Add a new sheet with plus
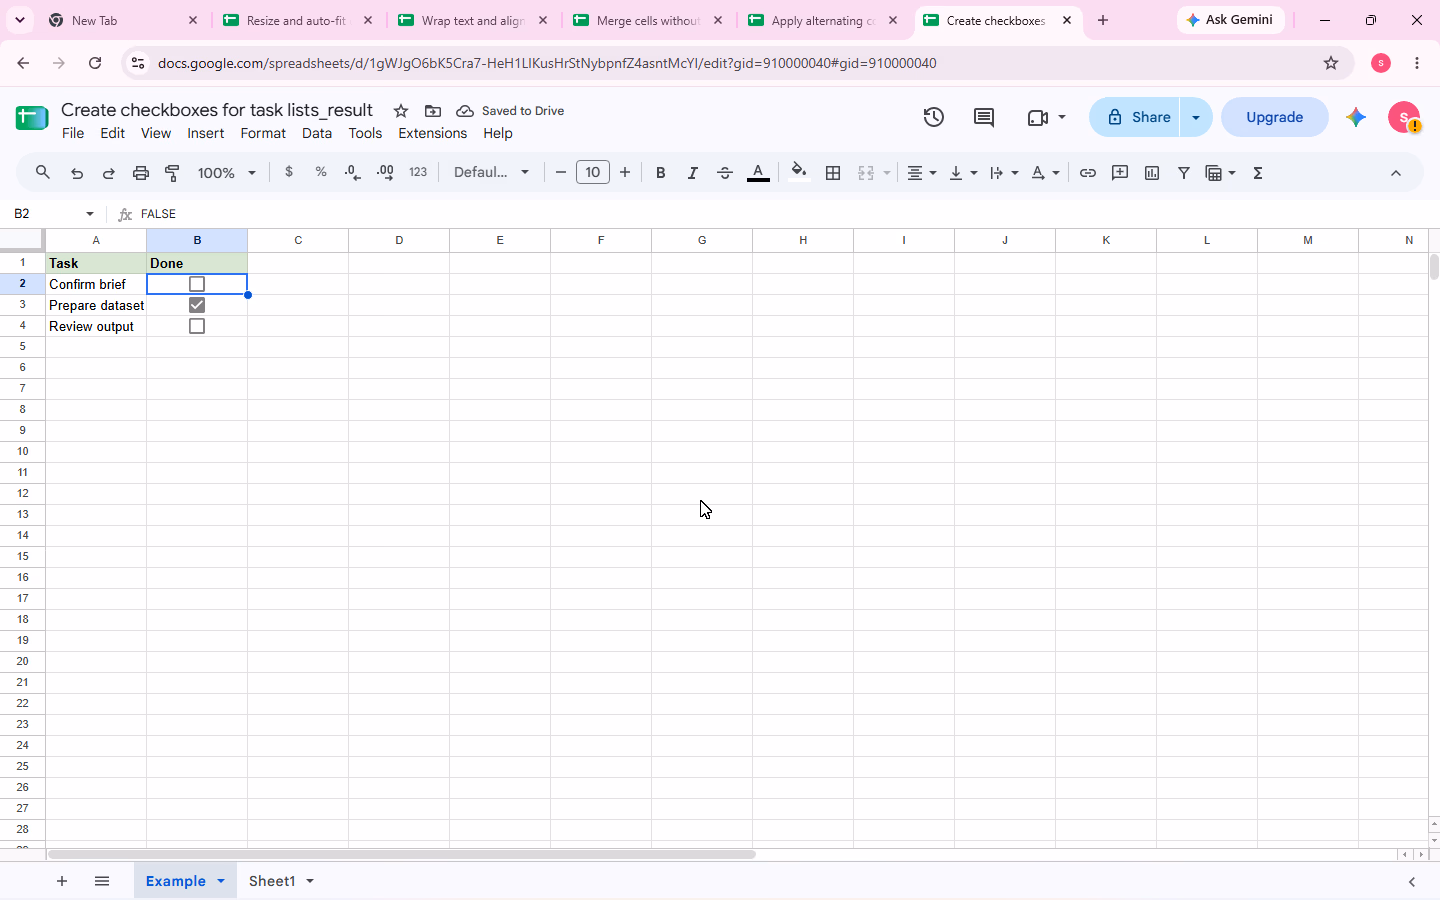The image size is (1440, 900). point(62,881)
